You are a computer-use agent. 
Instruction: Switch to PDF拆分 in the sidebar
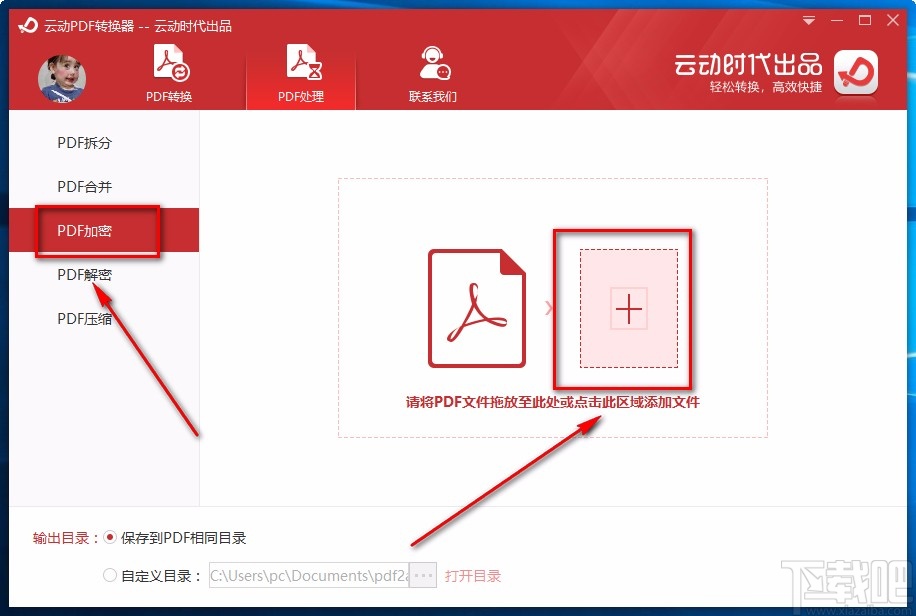coord(84,143)
